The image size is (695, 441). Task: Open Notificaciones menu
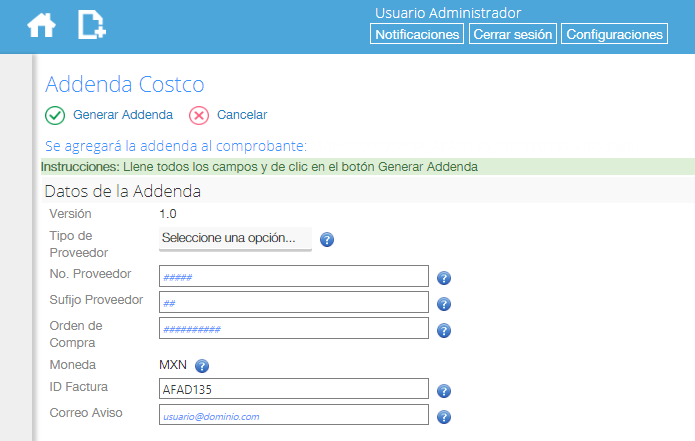[x=417, y=34]
